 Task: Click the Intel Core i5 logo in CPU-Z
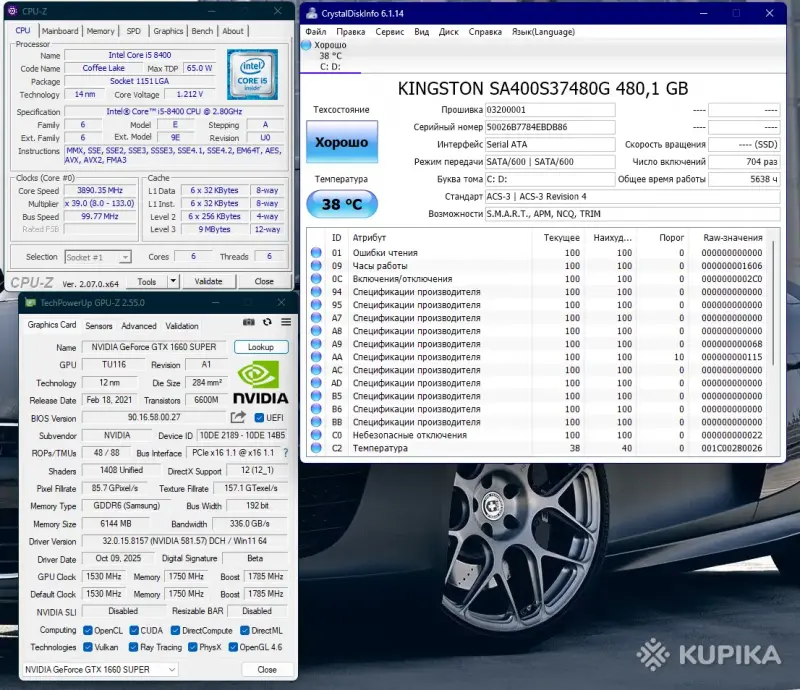pos(253,74)
